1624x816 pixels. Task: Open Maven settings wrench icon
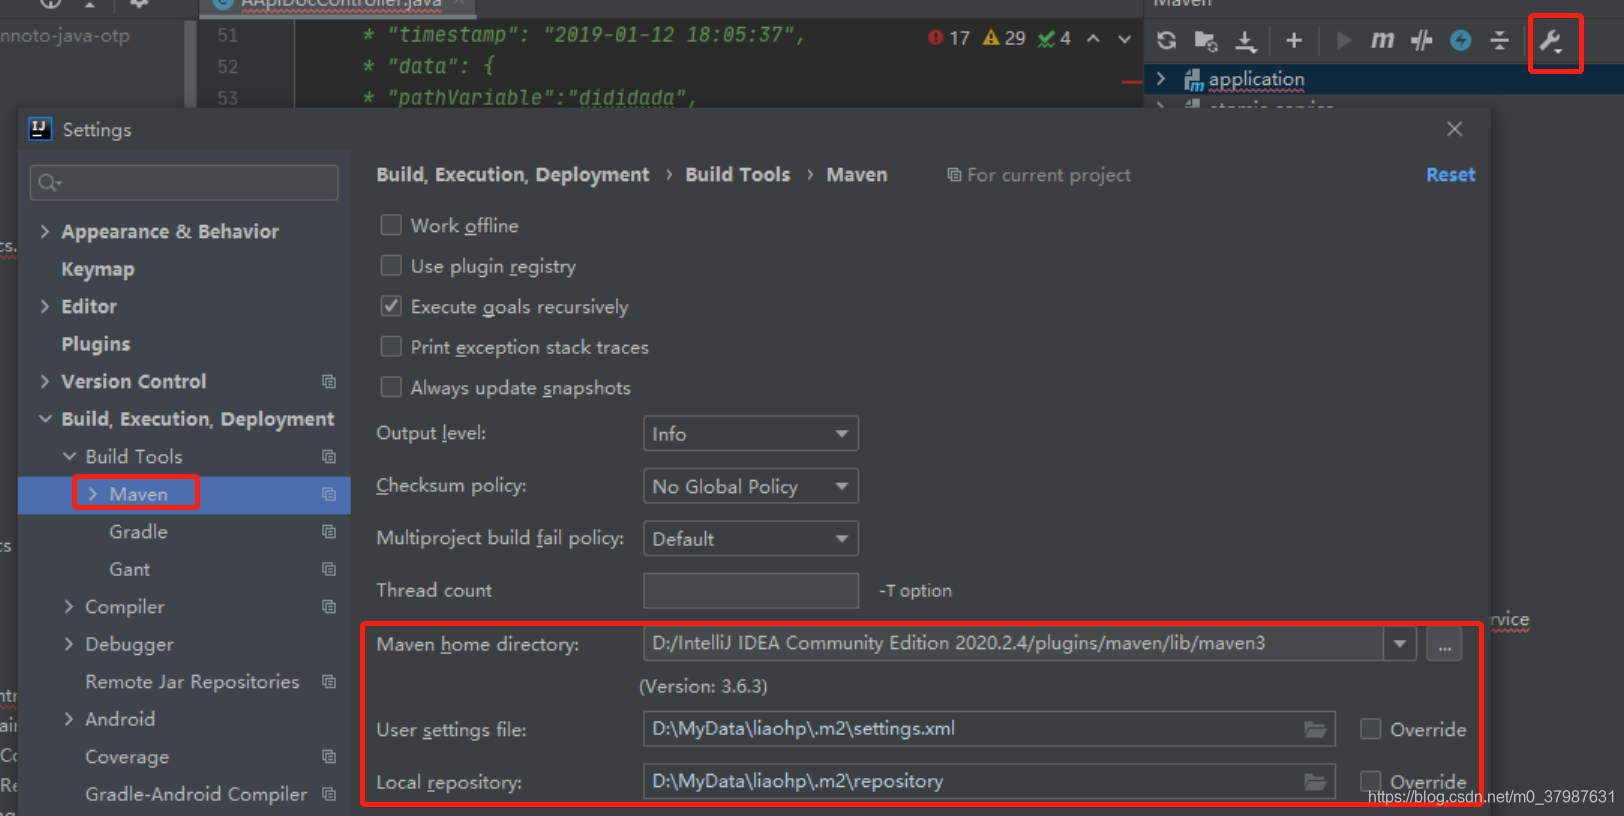coord(1551,42)
